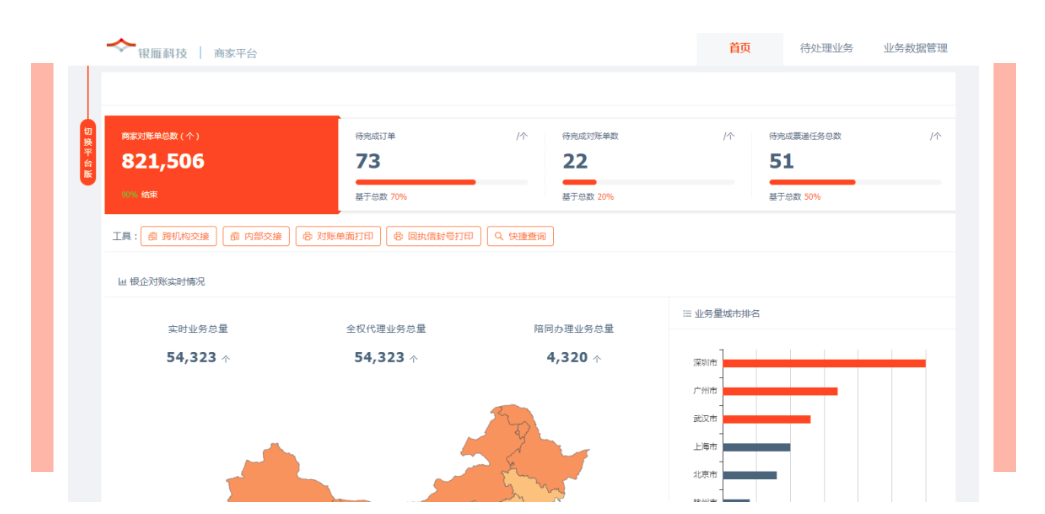
Task: Click the 商家平台 header link
Action: [235, 53]
